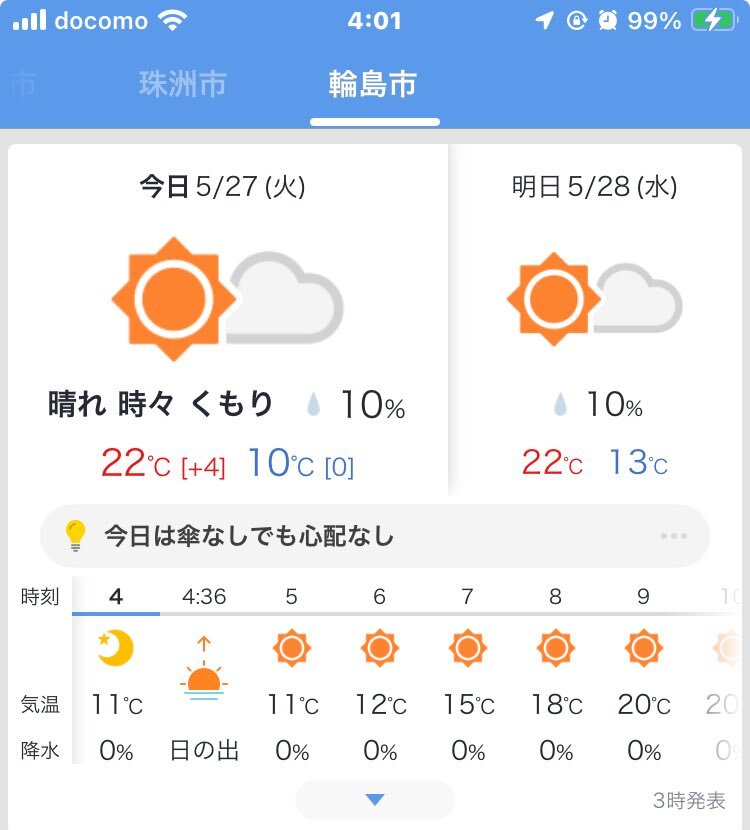
Task: Tap the location arrow in status bar
Action: pyautogui.click(x=544, y=21)
